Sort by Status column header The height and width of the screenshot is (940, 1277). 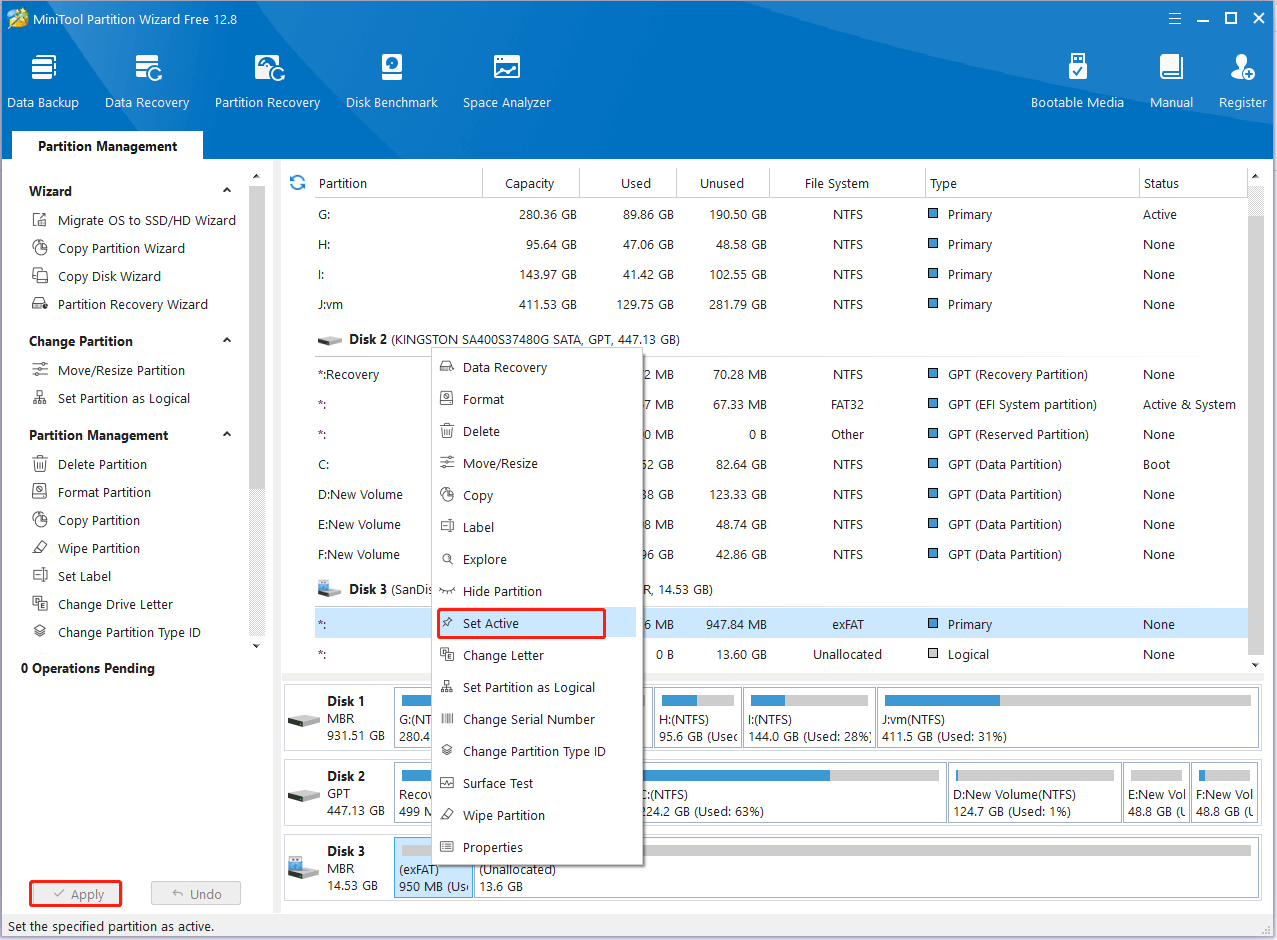pyautogui.click(x=1192, y=183)
